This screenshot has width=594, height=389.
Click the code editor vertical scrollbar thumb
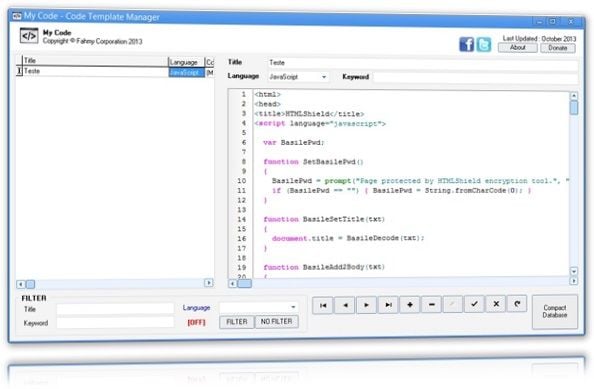pos(574,108)
